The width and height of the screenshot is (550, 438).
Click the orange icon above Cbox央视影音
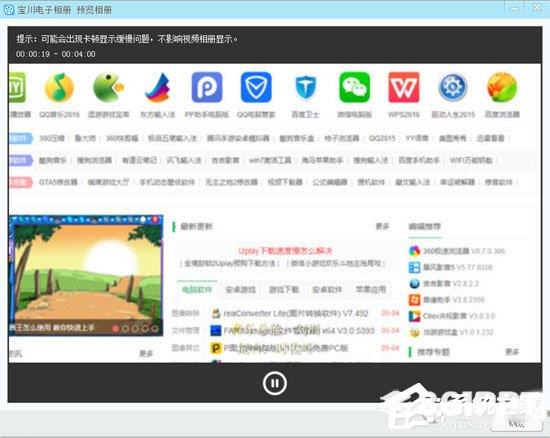(414, 300)
